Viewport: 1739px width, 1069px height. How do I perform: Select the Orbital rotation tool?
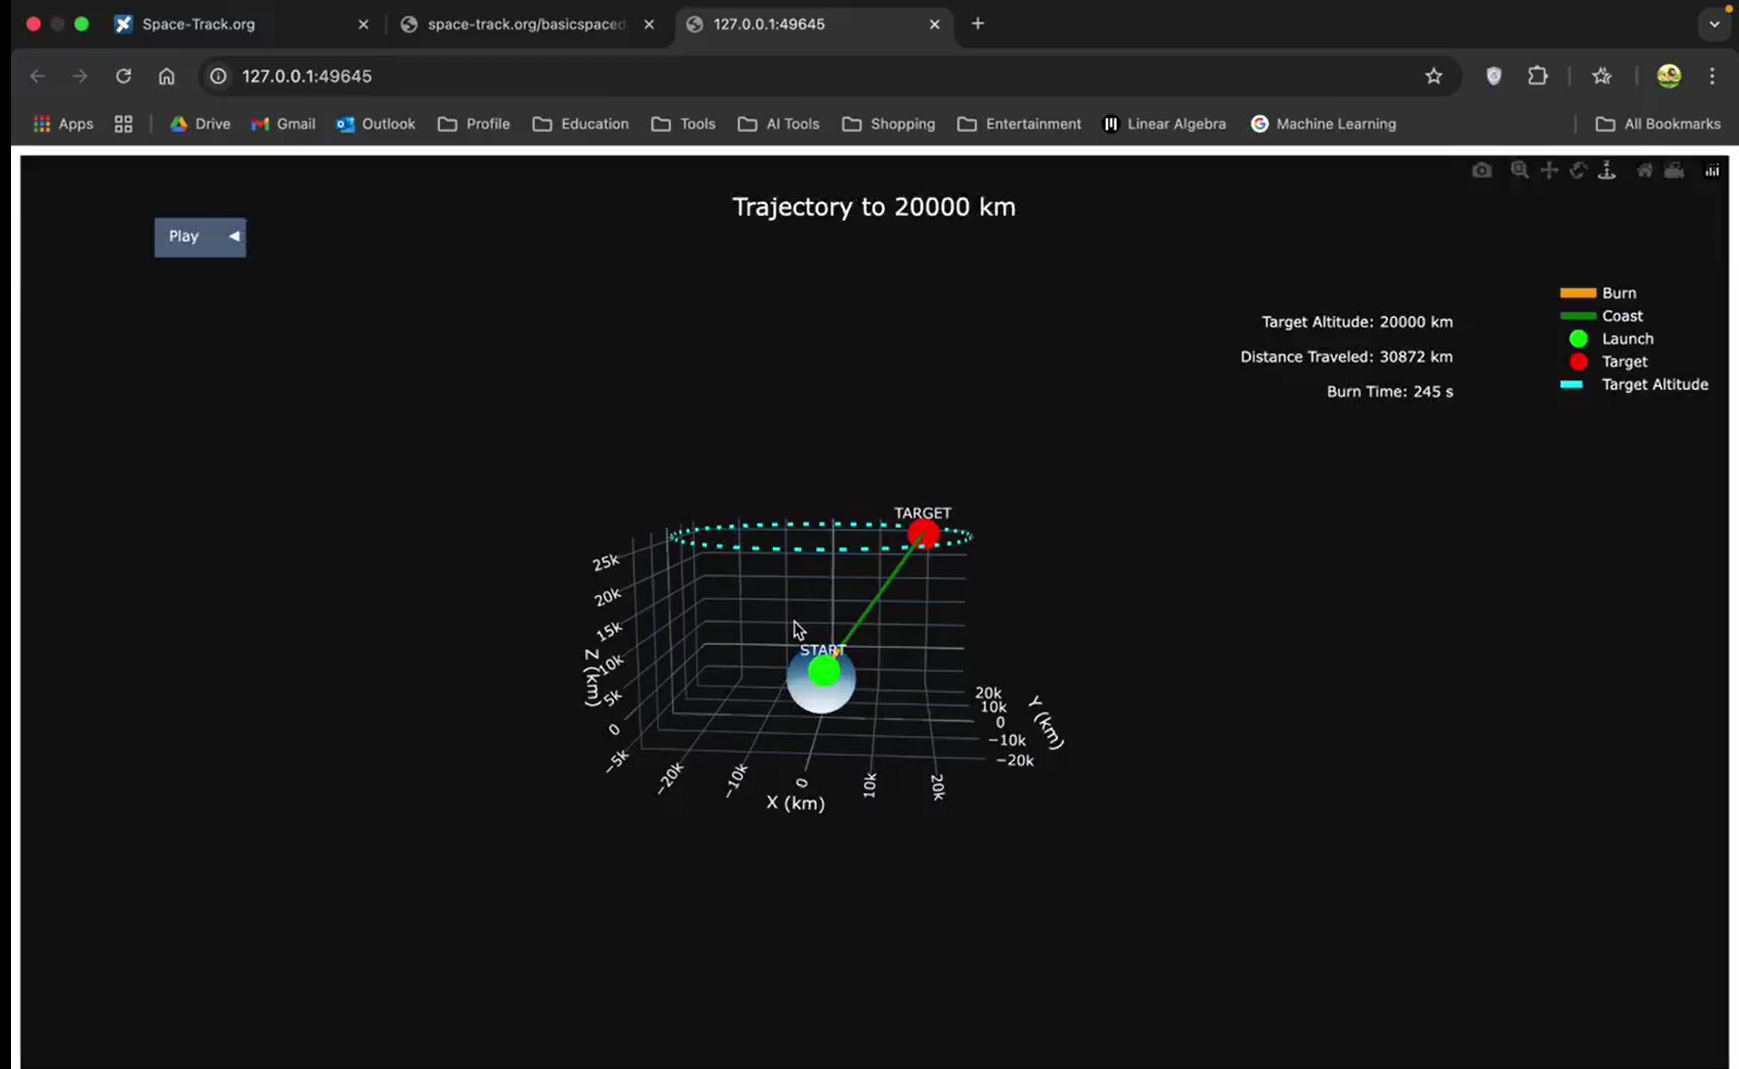pos(1578,171)
